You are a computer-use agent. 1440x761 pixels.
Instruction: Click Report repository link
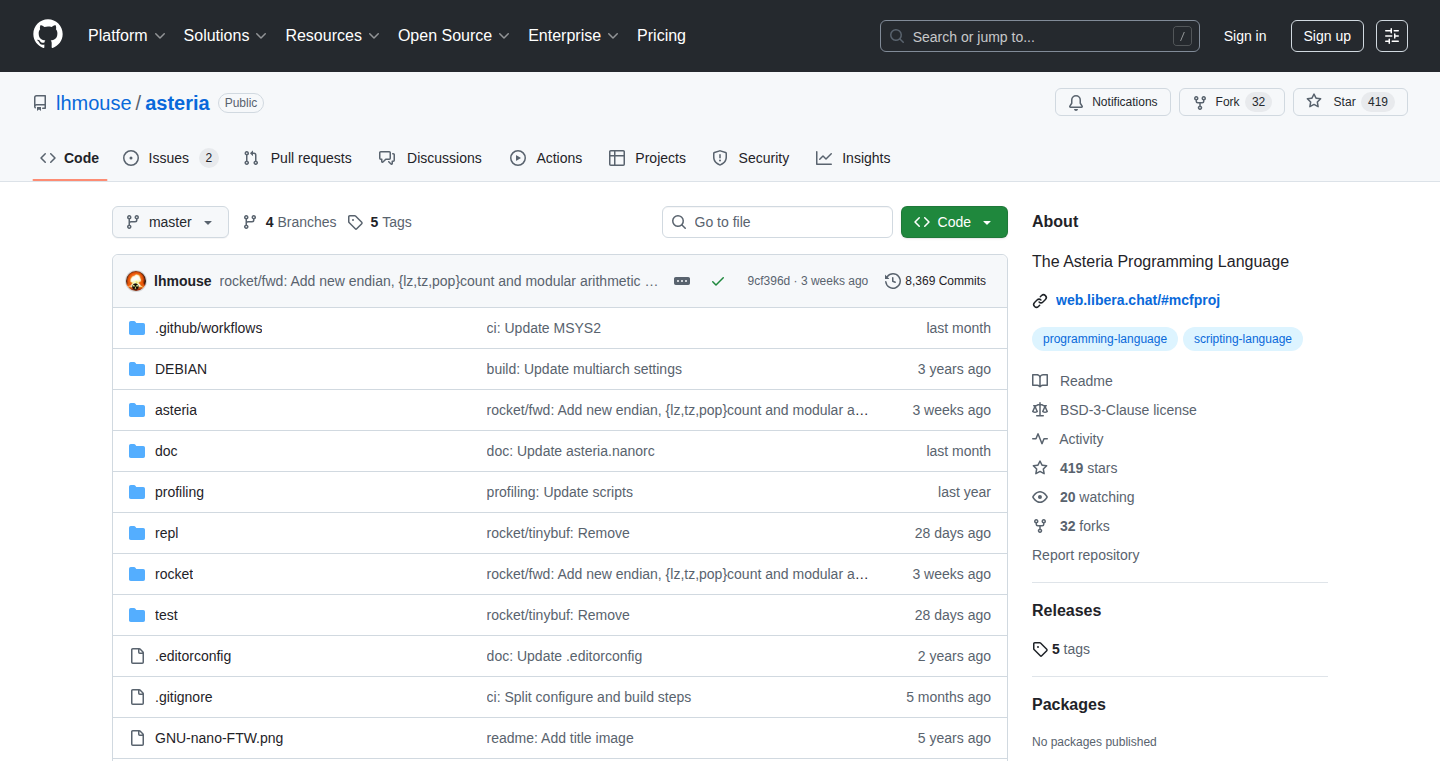coord(1086,555)
